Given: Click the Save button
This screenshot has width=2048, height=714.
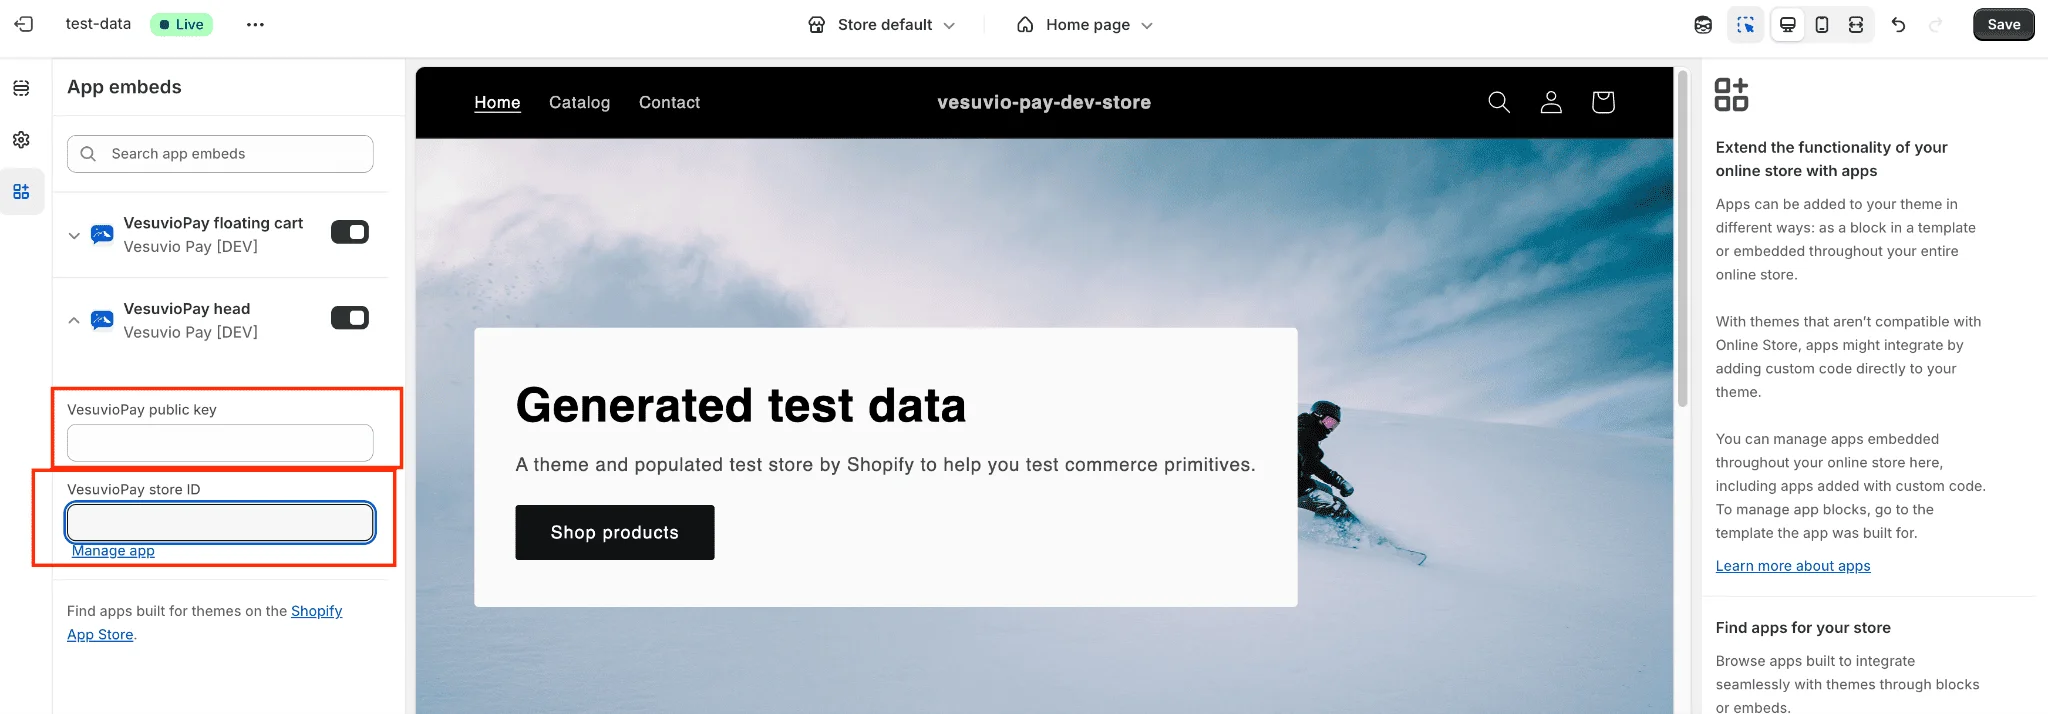Looking at the screenshot, I should click(x=2003, y=24).
